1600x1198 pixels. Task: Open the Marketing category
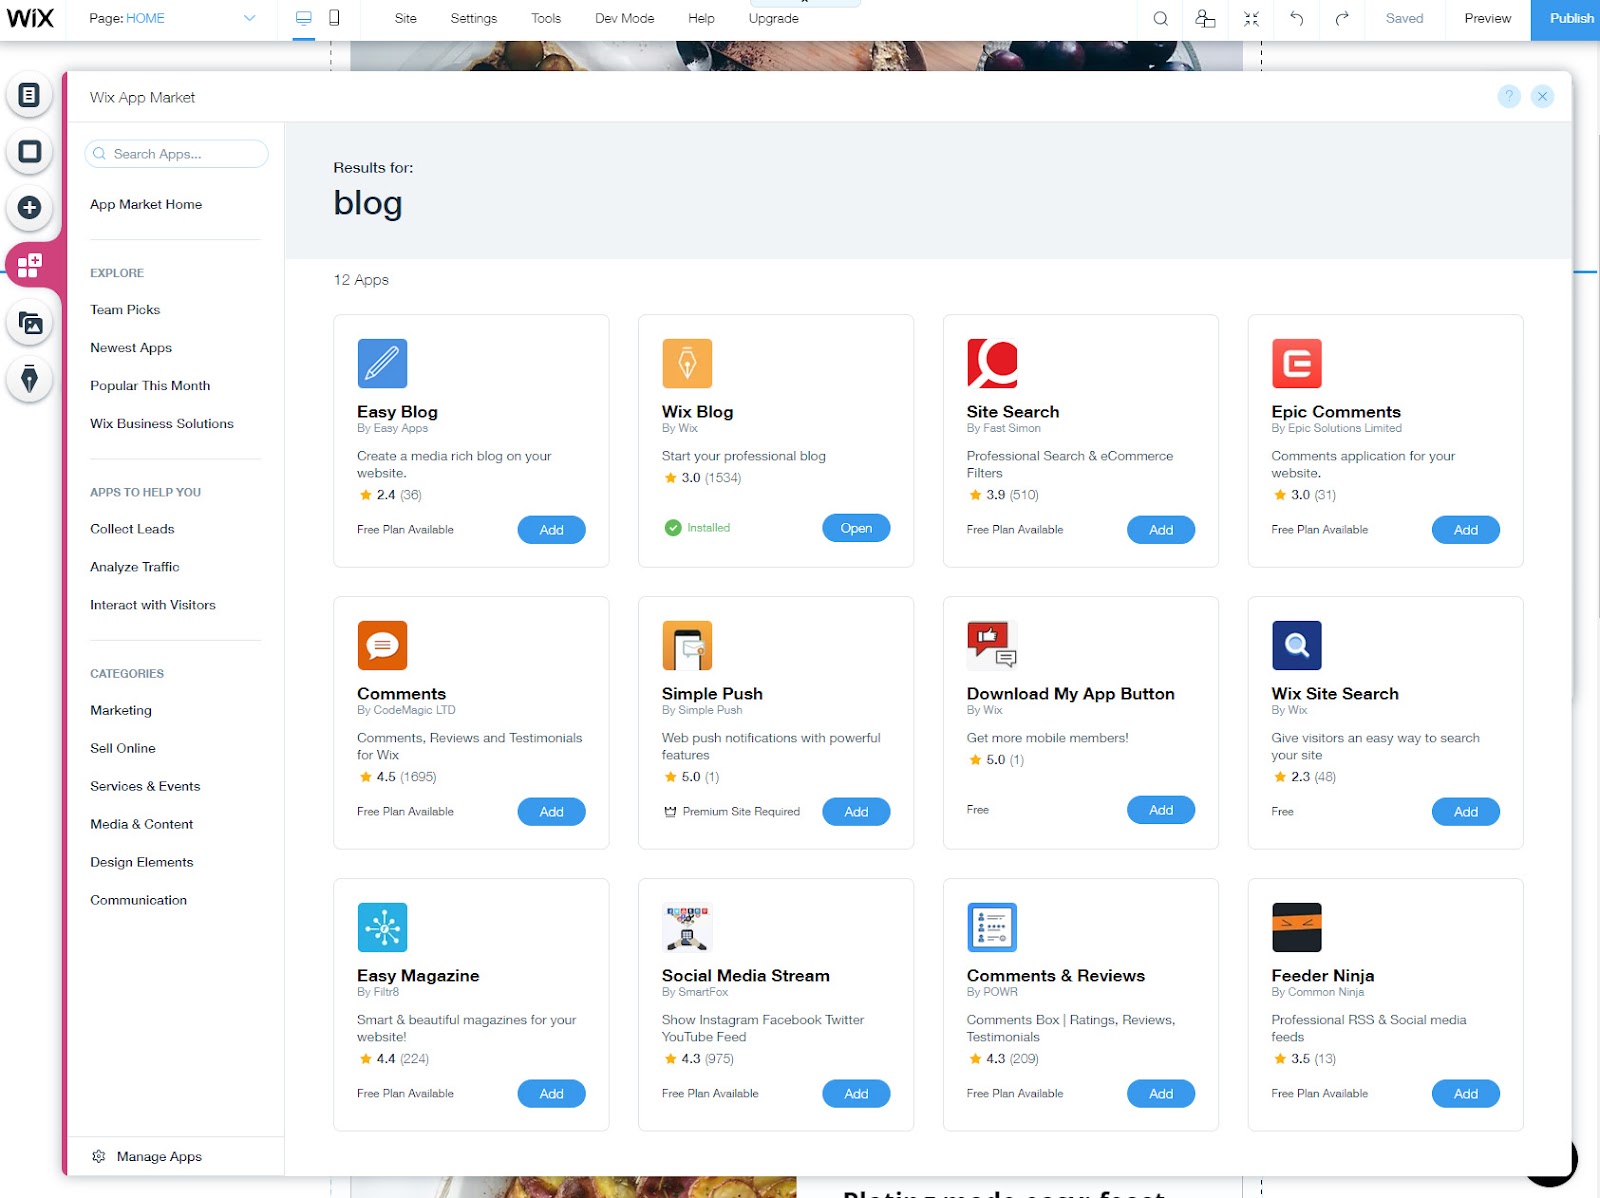coord(121,710)
